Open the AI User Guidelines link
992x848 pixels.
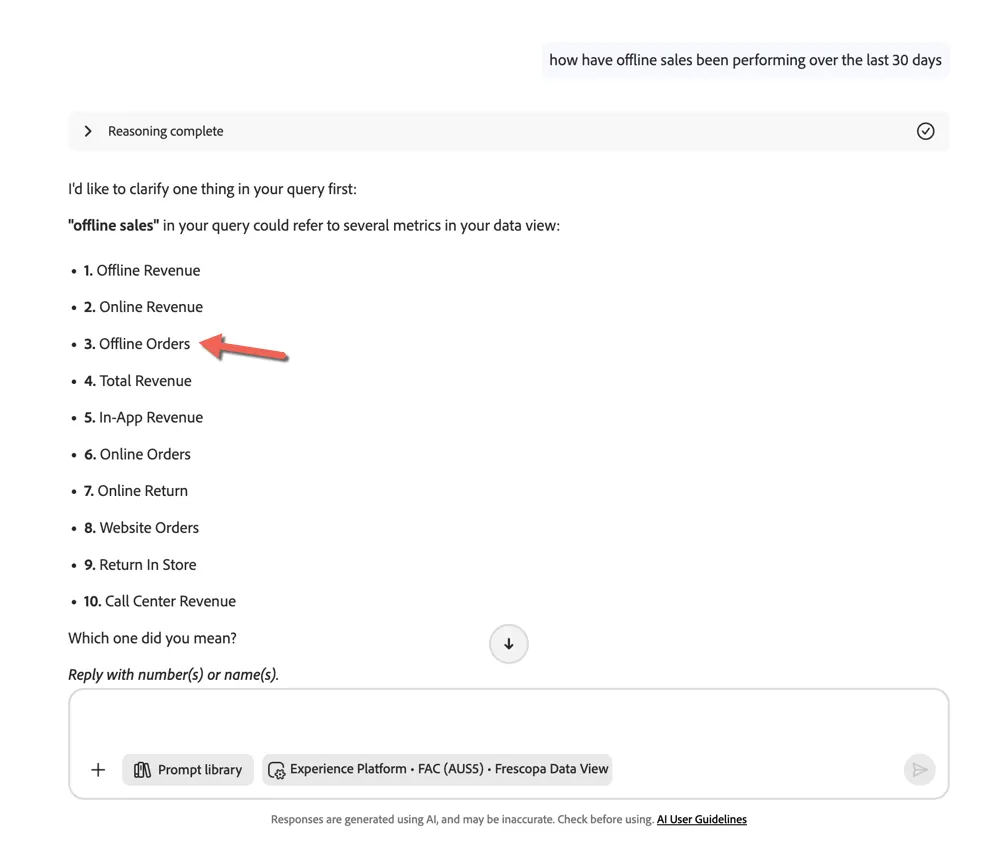click(x=702, y=819)
